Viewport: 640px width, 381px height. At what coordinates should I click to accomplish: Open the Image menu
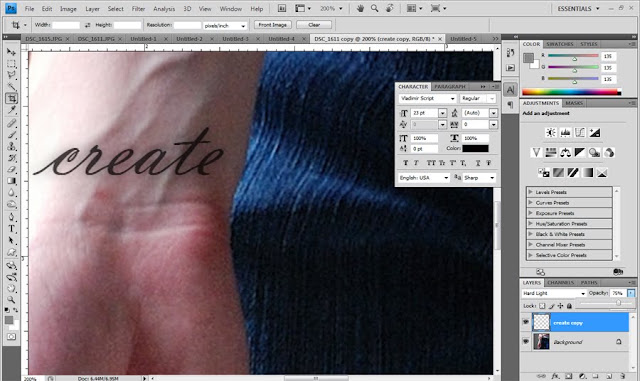click(68, 9)
